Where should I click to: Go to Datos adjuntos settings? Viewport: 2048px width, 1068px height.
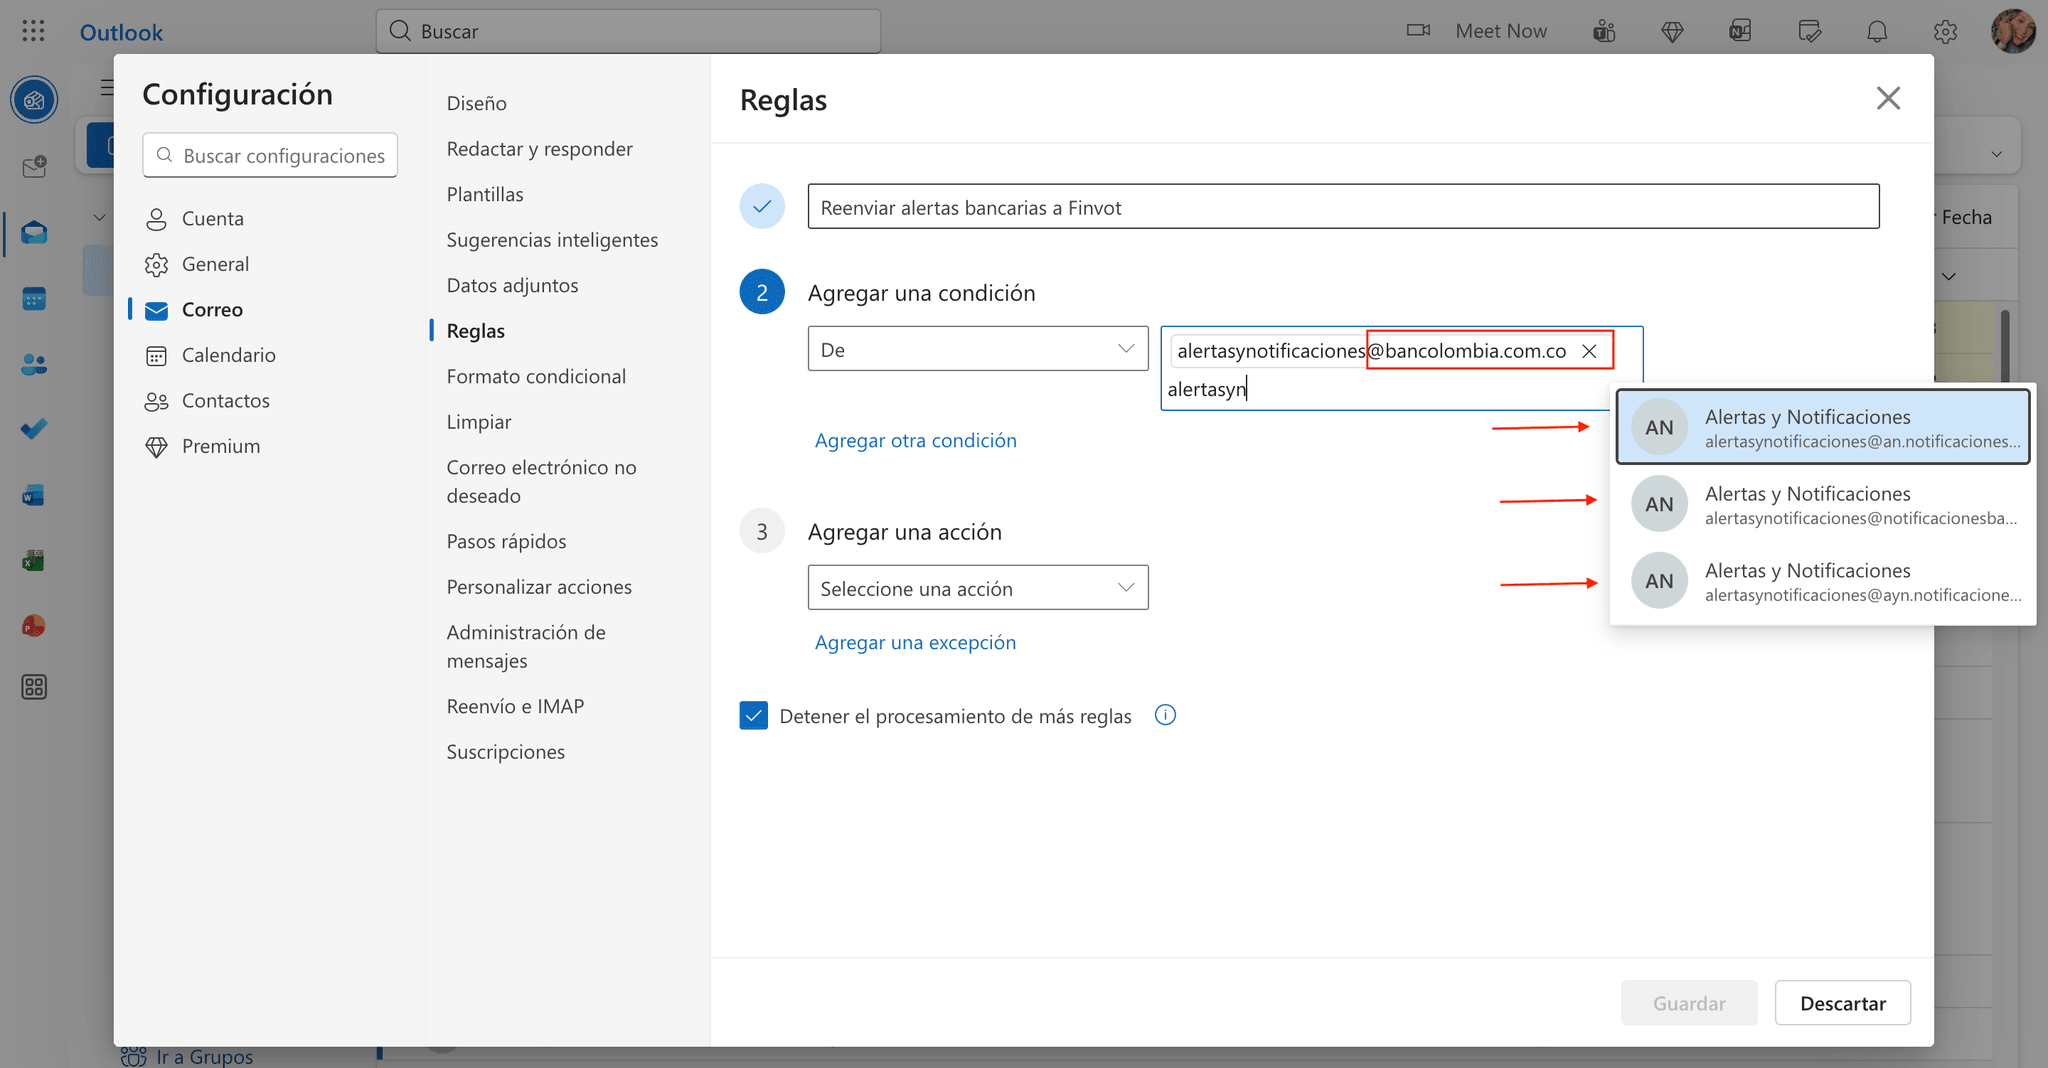click(512, 285)
